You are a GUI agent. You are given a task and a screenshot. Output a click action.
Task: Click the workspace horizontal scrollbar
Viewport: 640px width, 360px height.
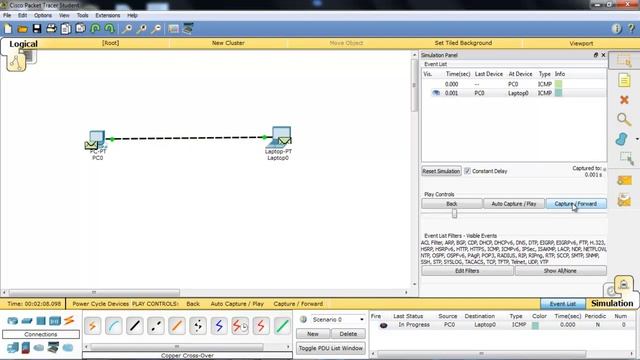pos(94,292)
